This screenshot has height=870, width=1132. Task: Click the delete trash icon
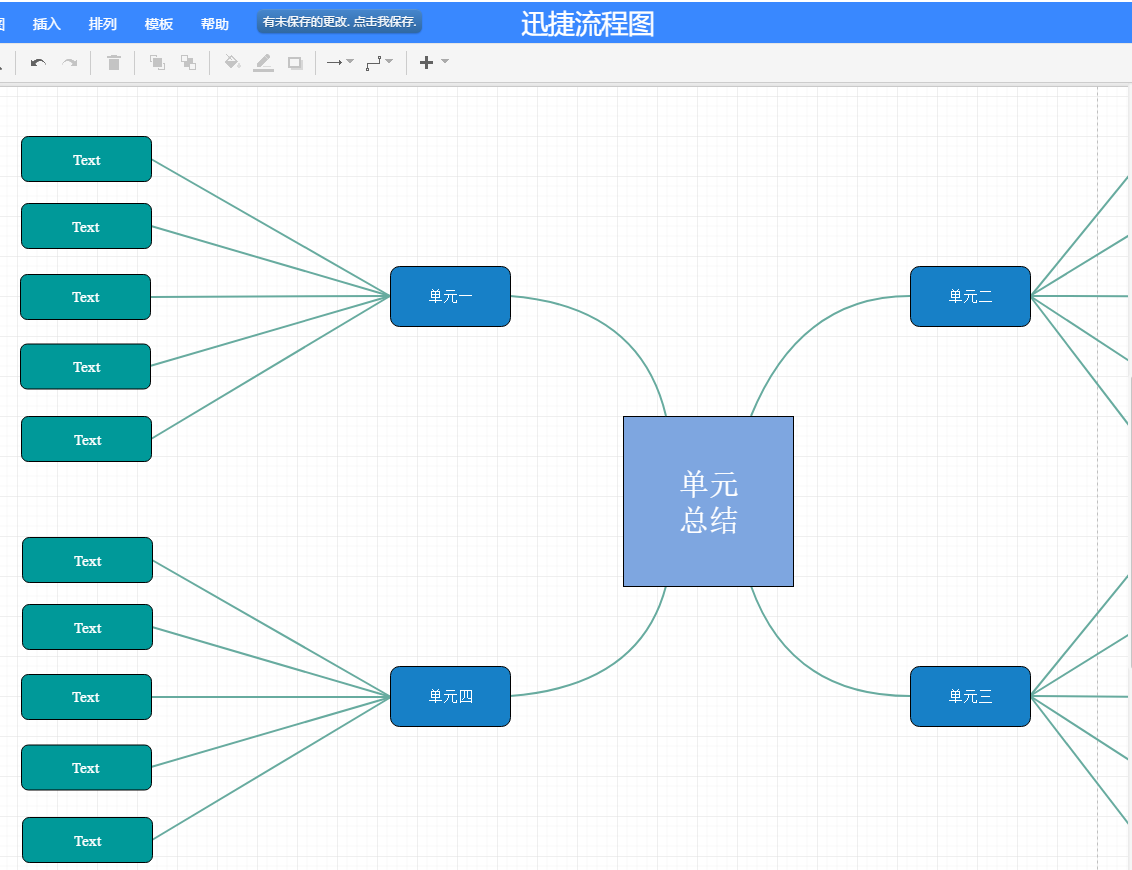pos(113,63)
